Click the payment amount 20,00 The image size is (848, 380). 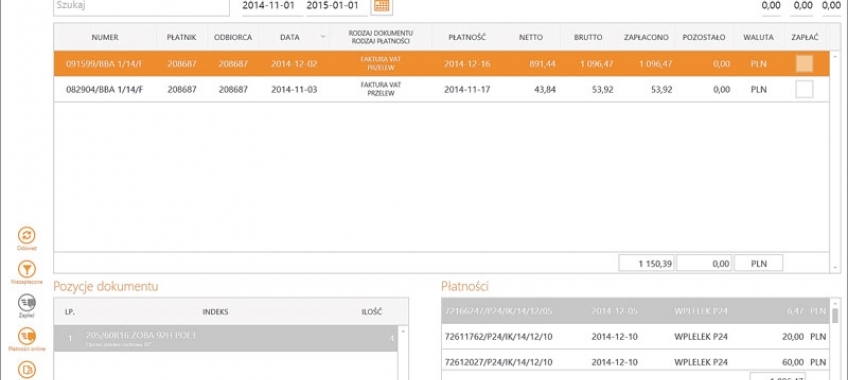(x=792, y=337)
